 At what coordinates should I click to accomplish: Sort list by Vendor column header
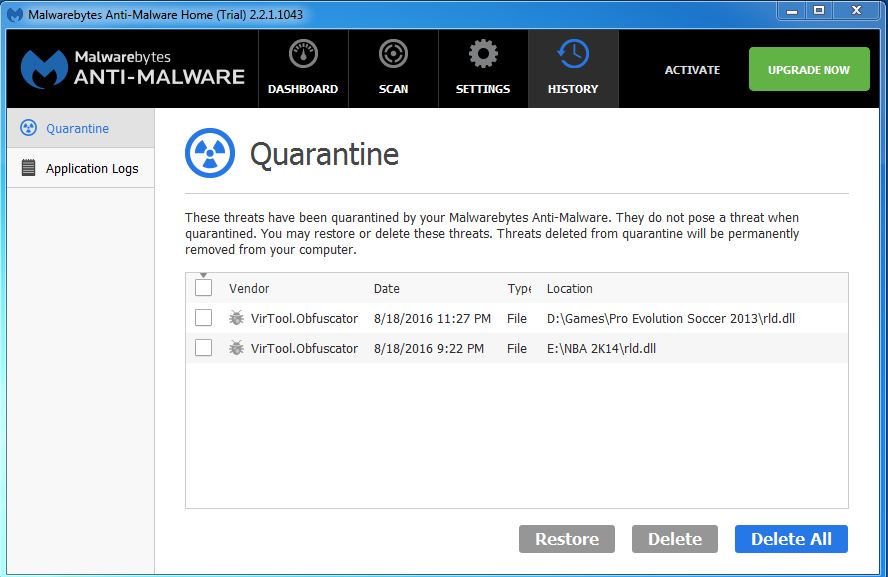tap(249, 288)
